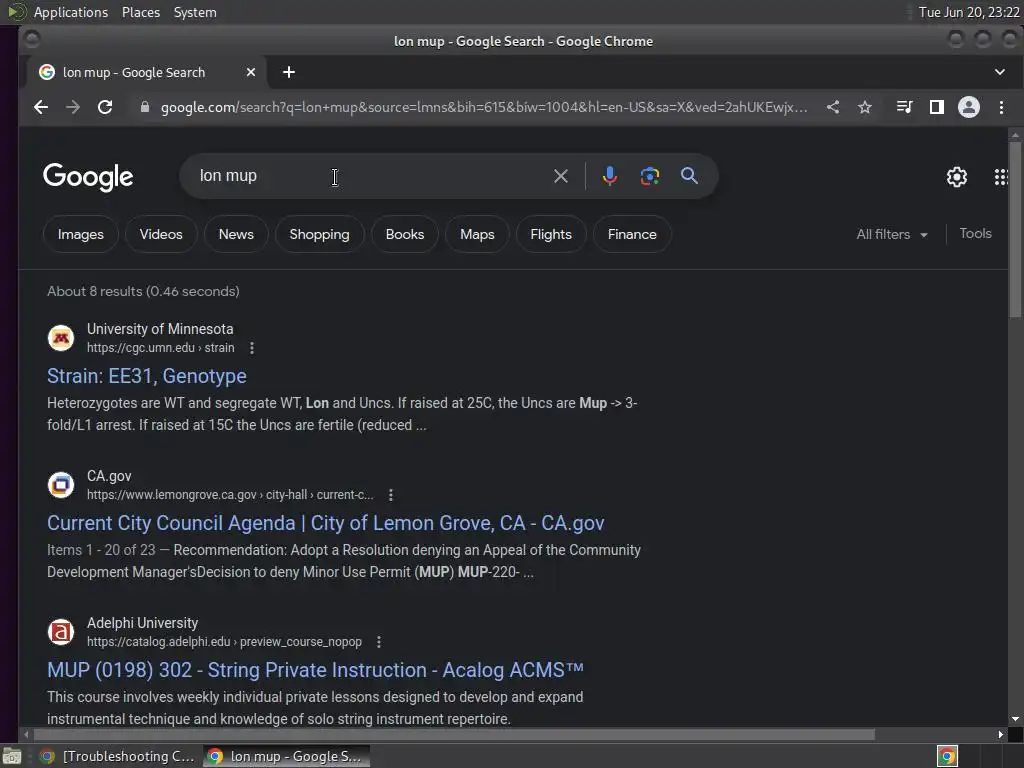This screenshot has width=1024, height=768.
Task: Open the MUP (0198) 302 String Private Instruction result
Action: coord(315,670)
